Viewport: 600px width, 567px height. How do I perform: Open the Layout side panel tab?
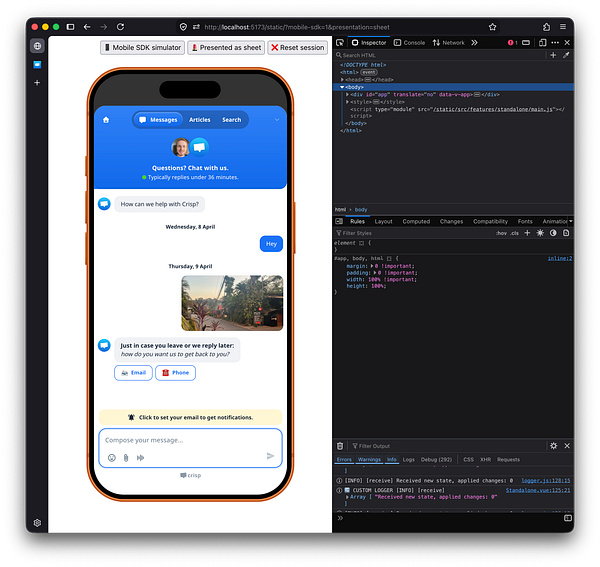[x=383, y=222]
